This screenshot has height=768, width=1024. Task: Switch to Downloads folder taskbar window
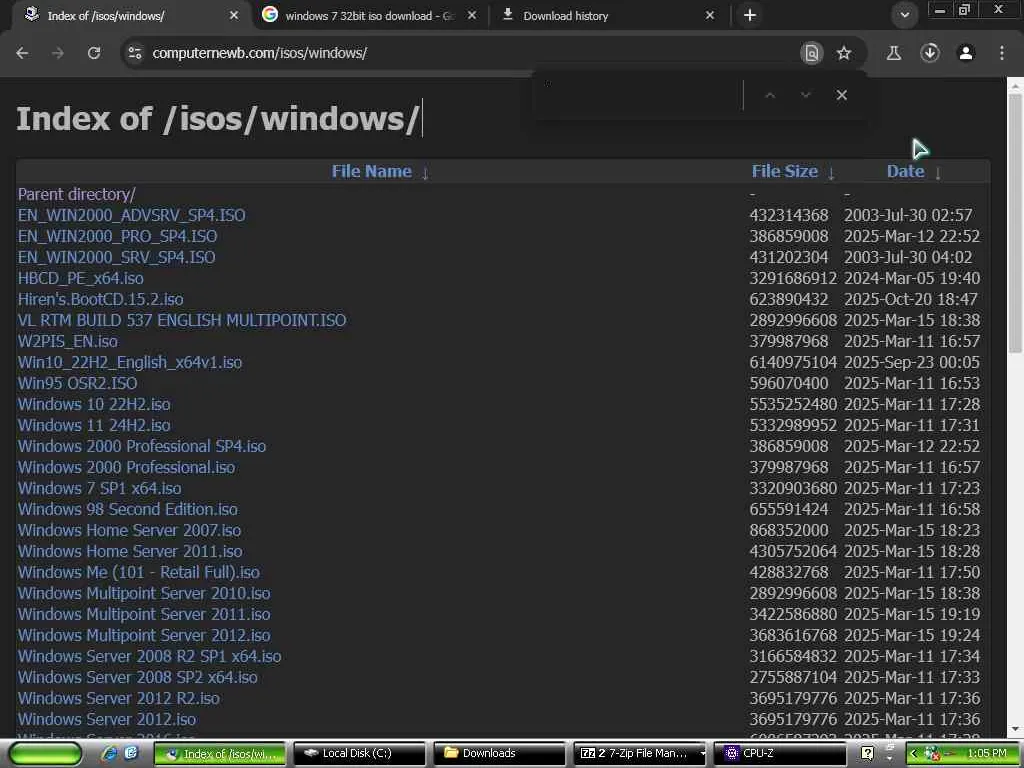click(x=500, y=754)
